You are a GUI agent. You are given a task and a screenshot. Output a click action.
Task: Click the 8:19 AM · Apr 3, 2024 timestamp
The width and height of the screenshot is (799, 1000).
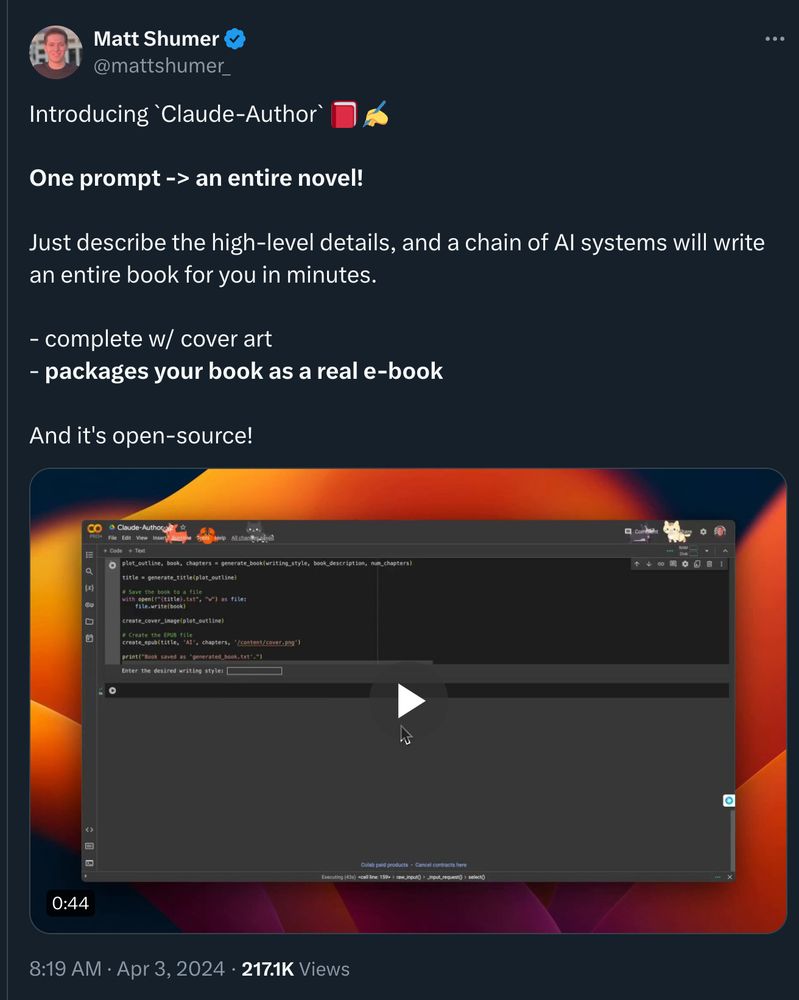click(127, 969)
